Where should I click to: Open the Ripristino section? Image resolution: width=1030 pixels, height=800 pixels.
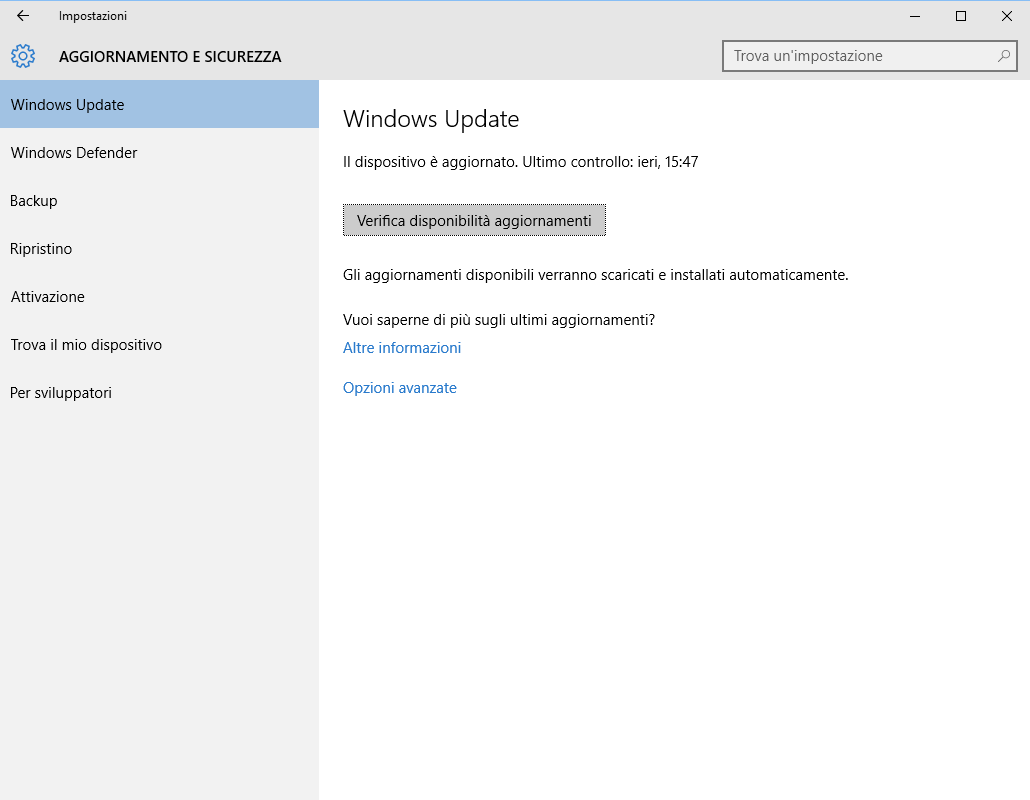point(160,248)
